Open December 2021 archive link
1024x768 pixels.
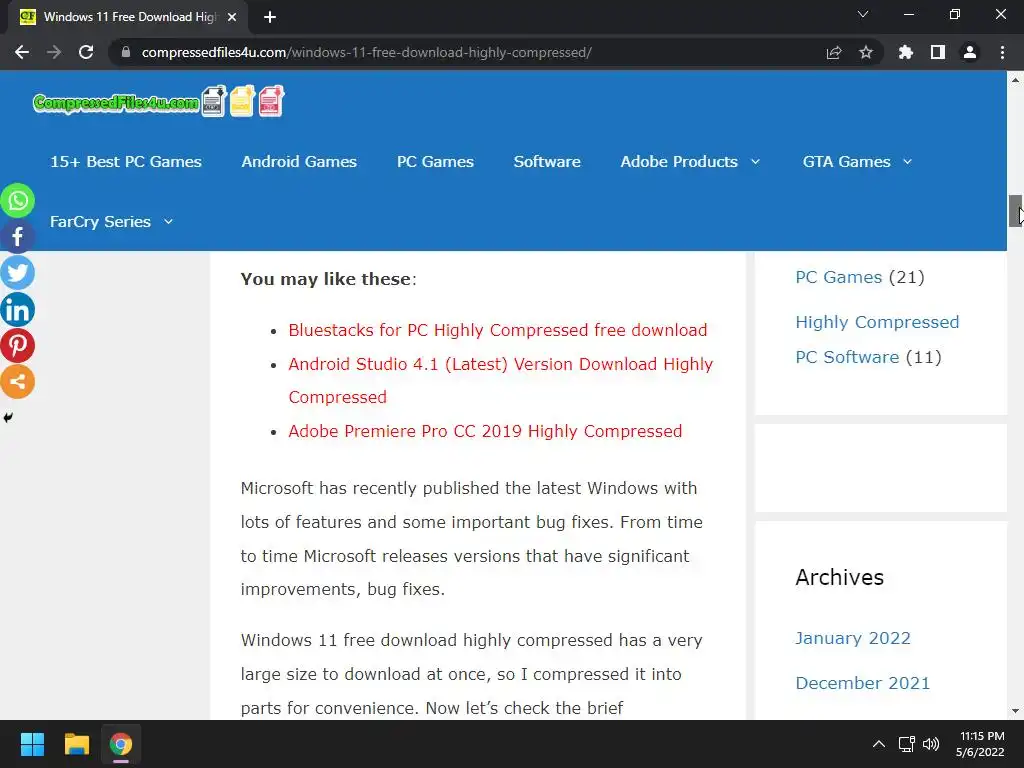[863, 683]
